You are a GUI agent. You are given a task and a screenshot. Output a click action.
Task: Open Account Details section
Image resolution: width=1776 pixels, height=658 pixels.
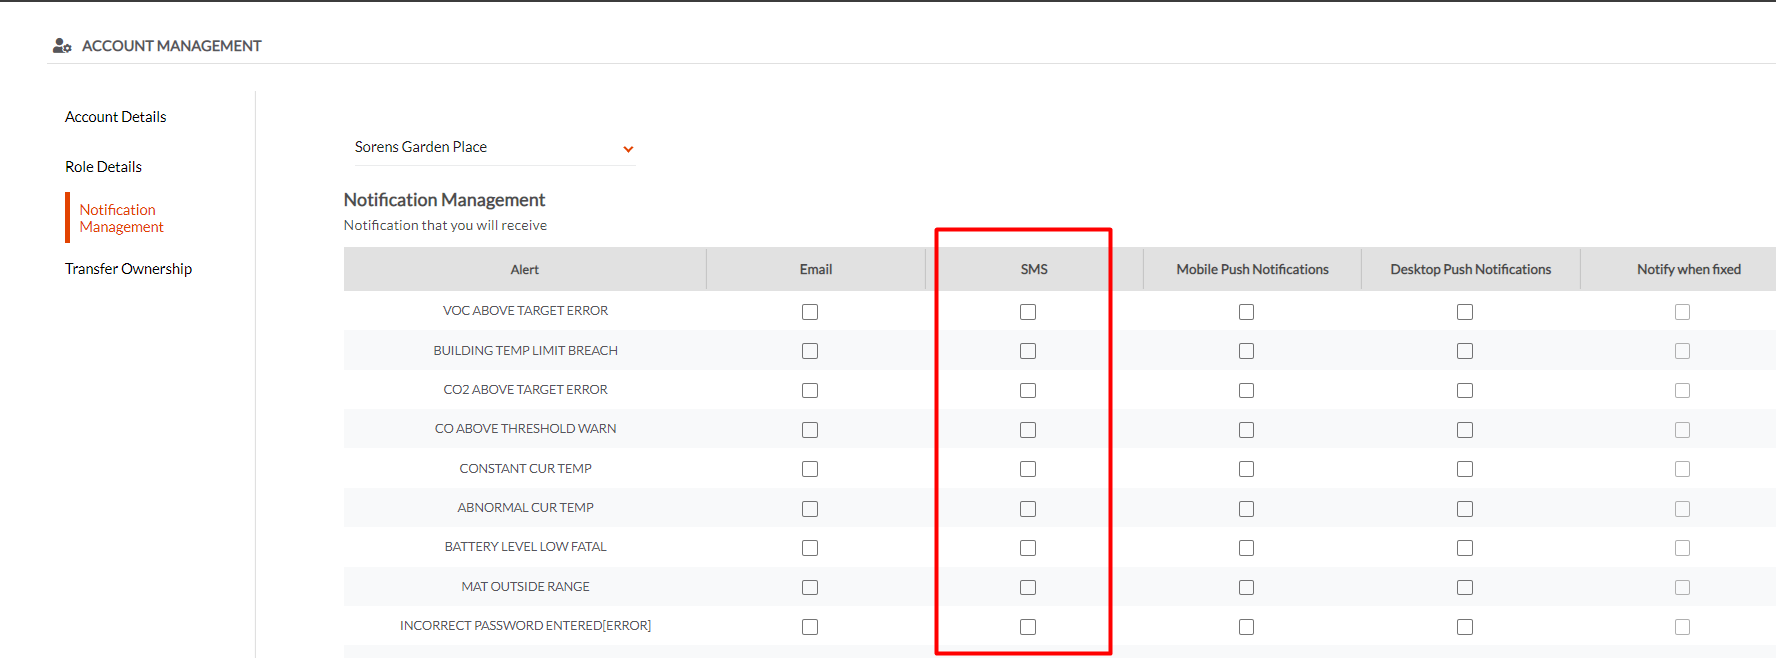[116, 117]
